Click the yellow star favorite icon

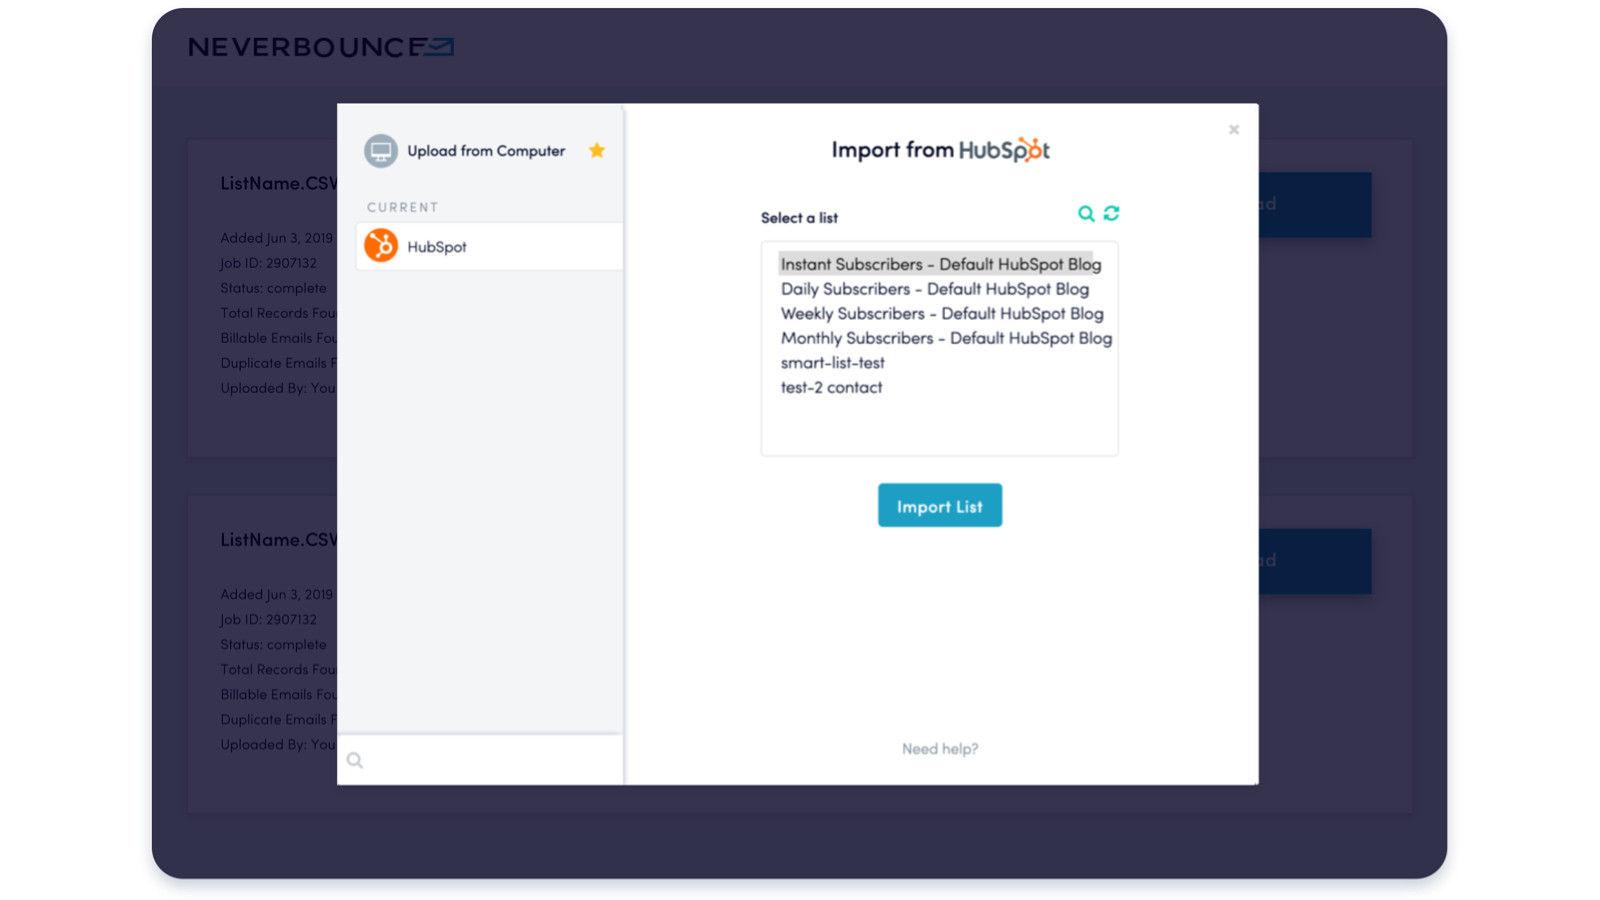(x=597, y=150)
